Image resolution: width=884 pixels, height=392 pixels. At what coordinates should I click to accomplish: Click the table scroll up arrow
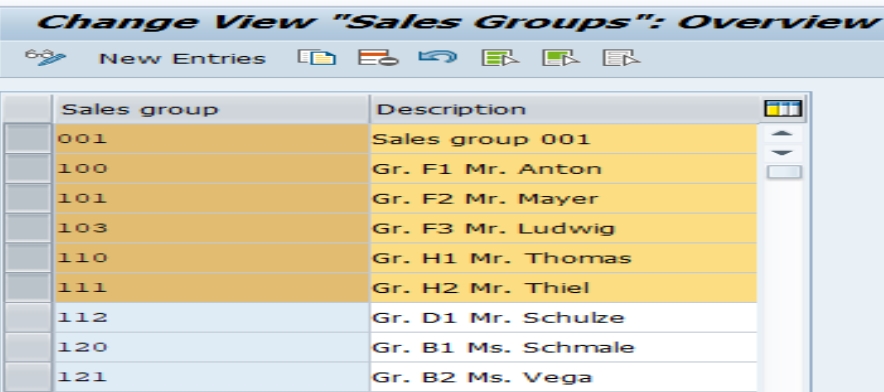[781, 134]
